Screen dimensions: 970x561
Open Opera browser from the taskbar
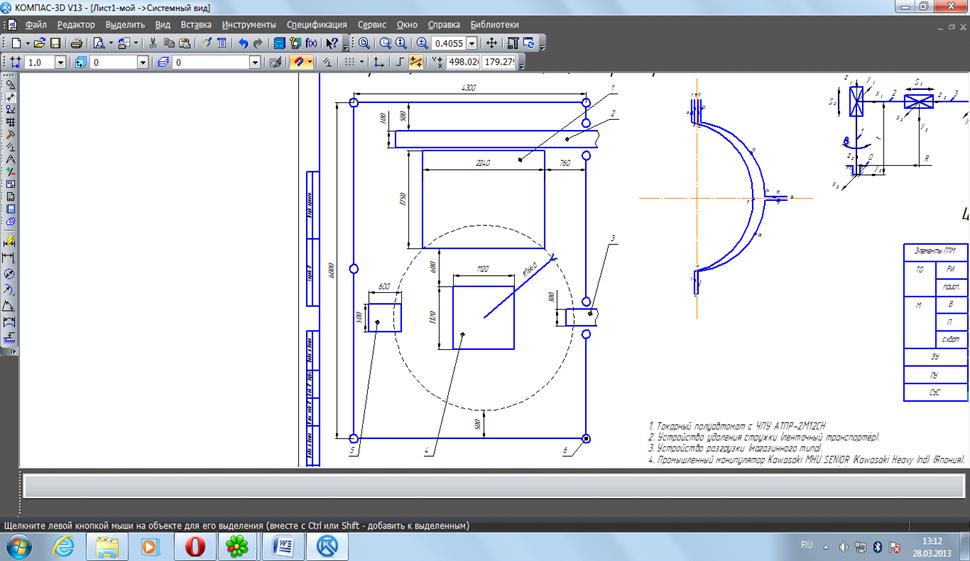[193, 546]
